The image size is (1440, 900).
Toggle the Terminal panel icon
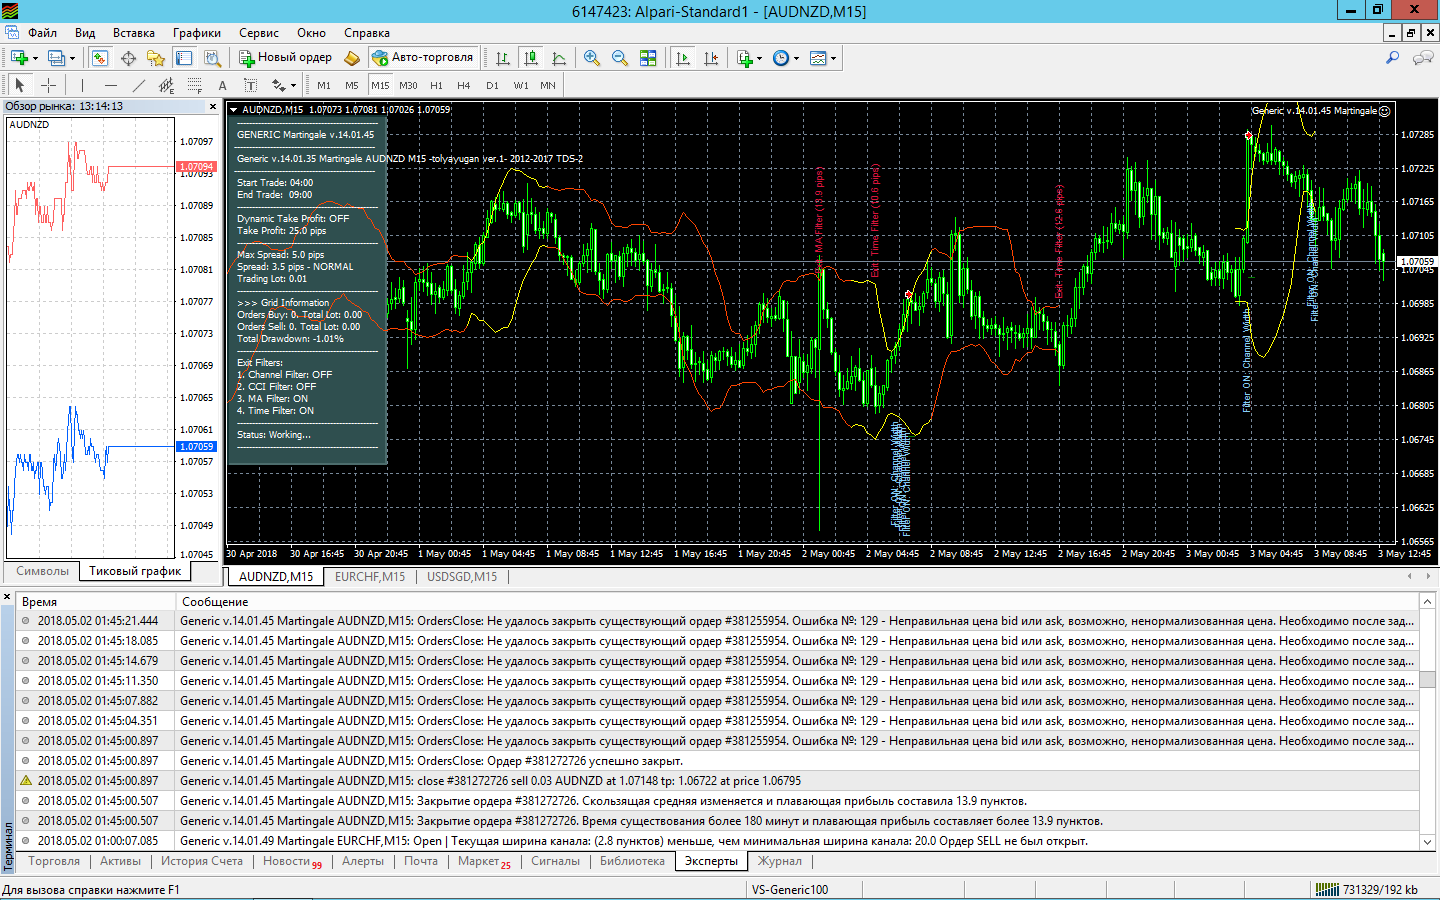pos(184,58)
